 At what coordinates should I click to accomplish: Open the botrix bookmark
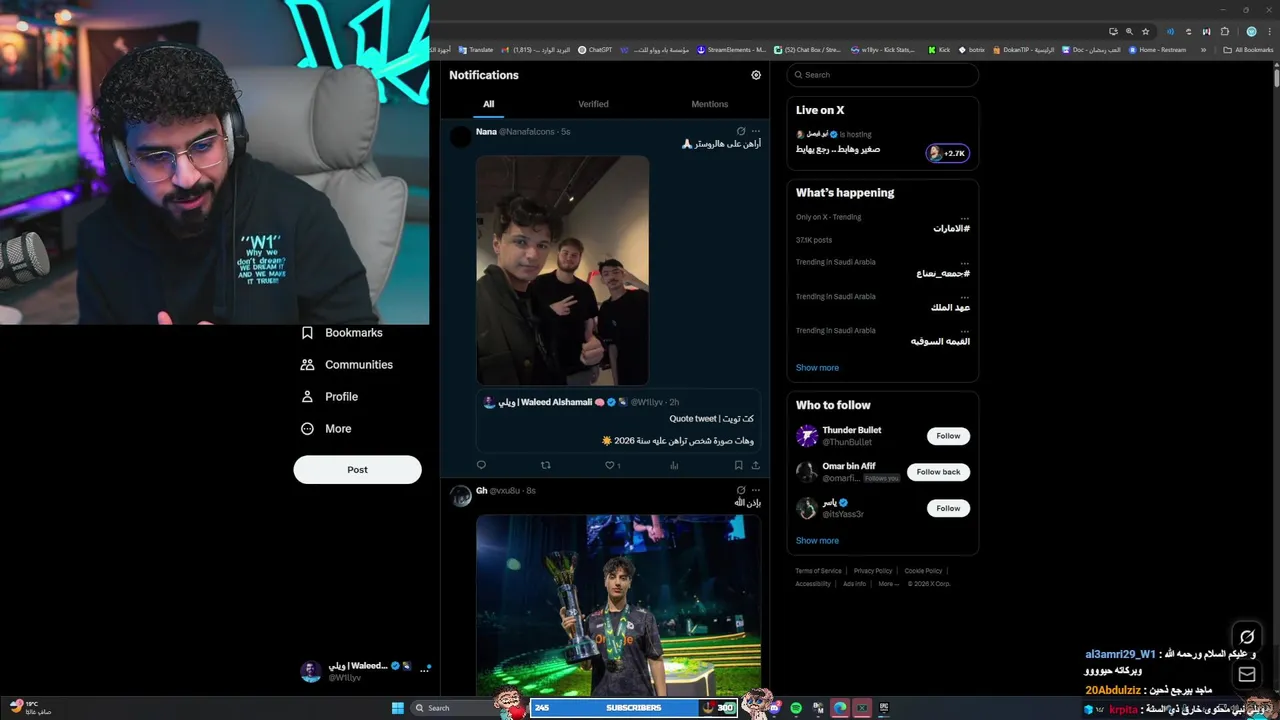[972, 50]
